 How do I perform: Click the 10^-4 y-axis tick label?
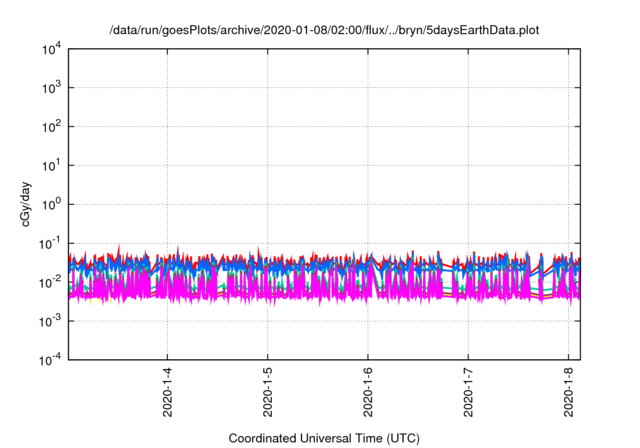click(50, 359)
